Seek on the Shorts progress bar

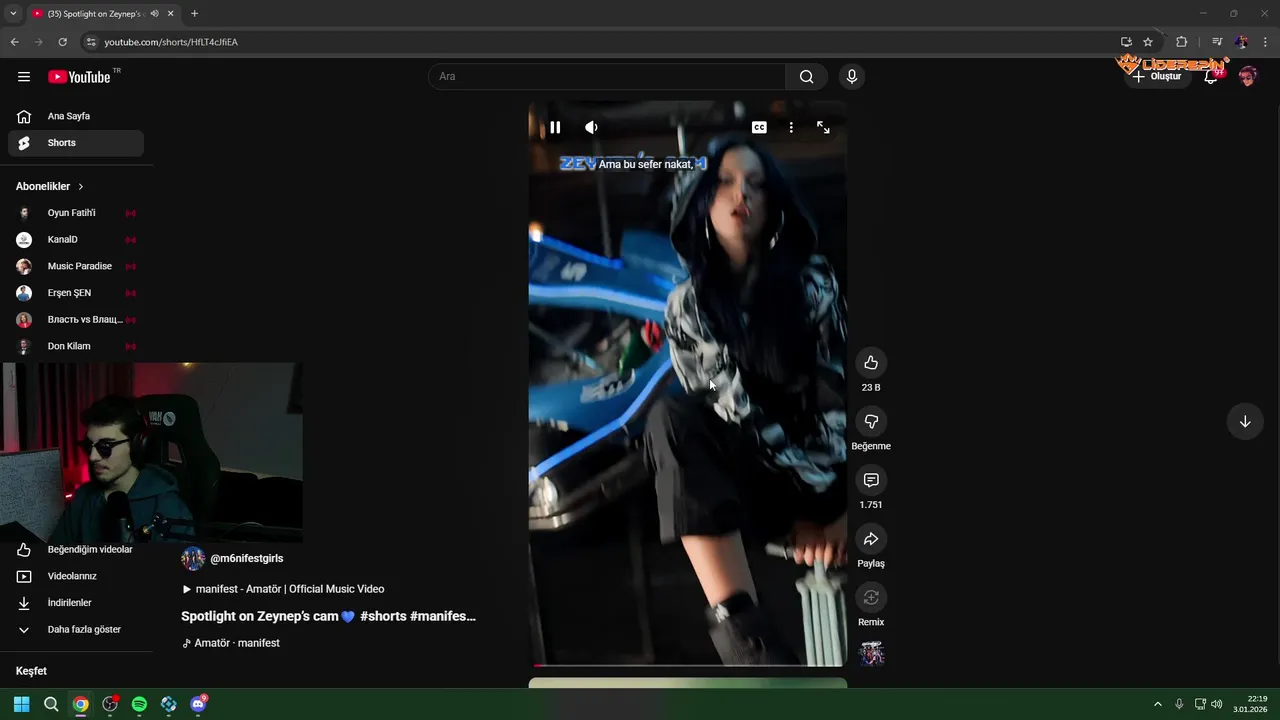point(688,664)
